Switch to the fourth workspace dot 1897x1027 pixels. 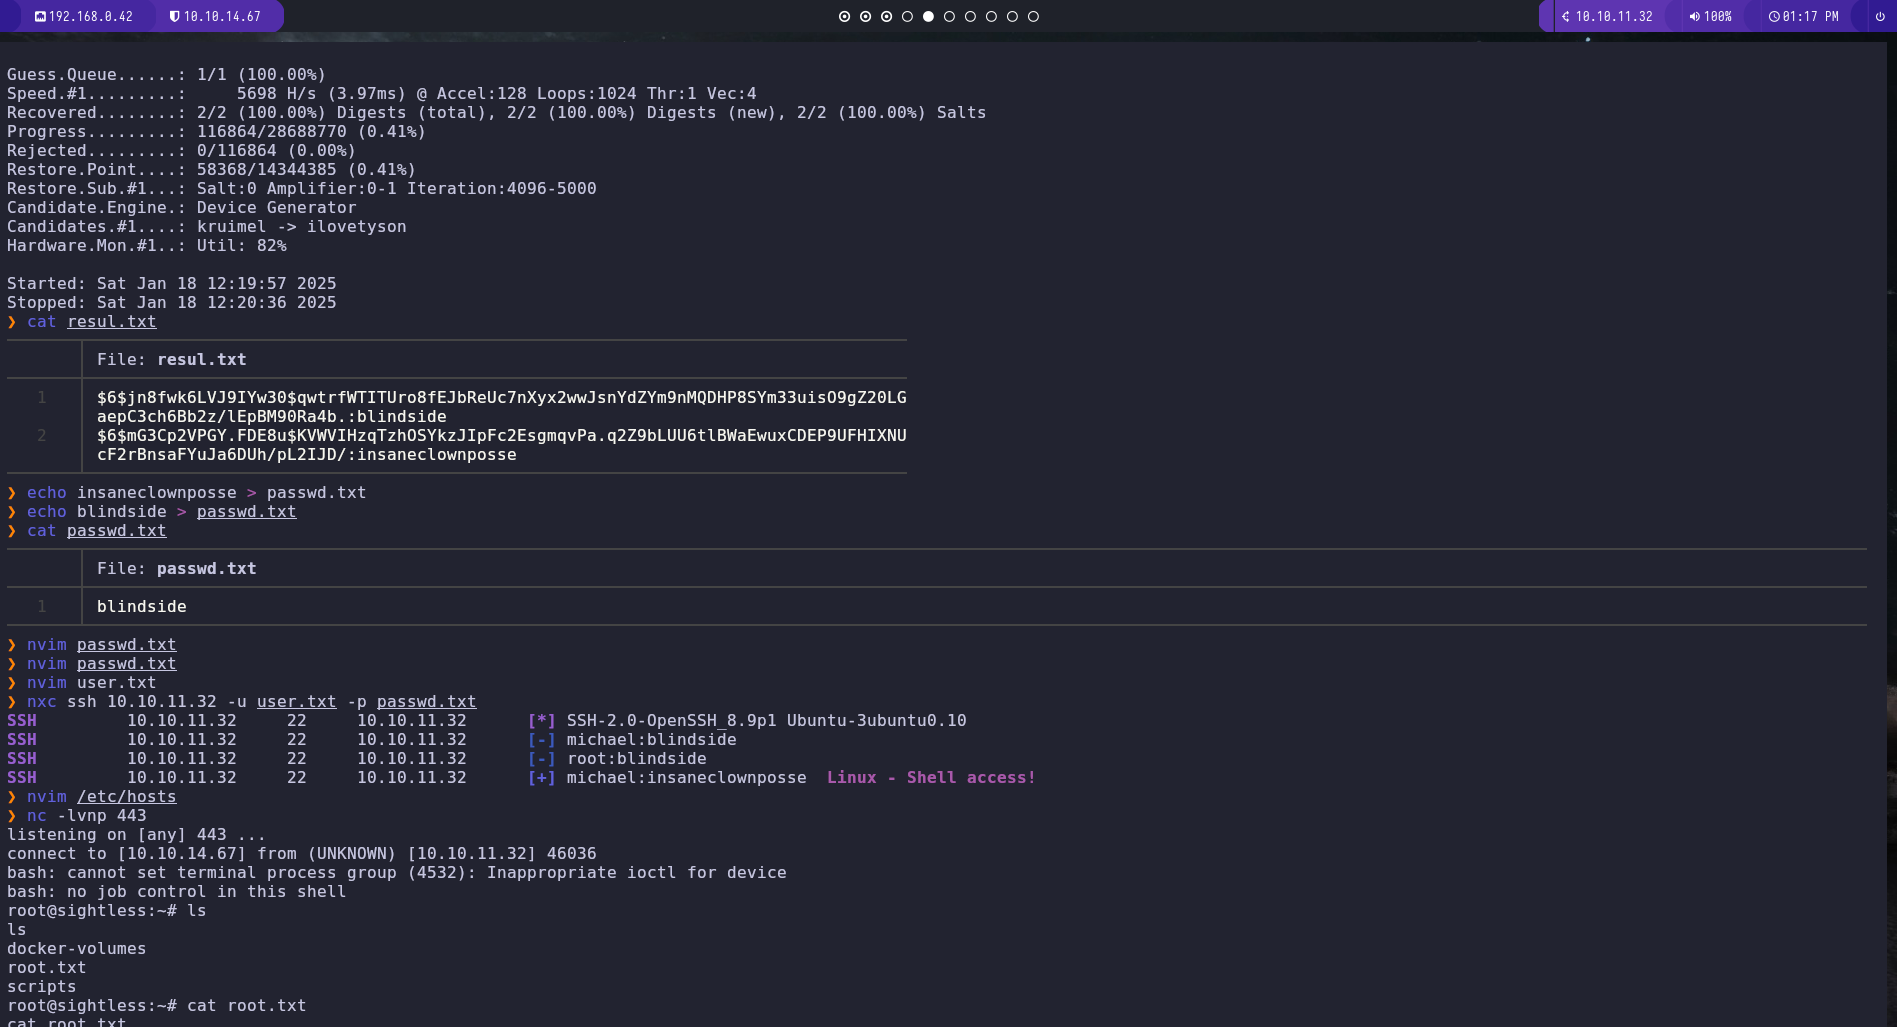(x=908, y=16)
